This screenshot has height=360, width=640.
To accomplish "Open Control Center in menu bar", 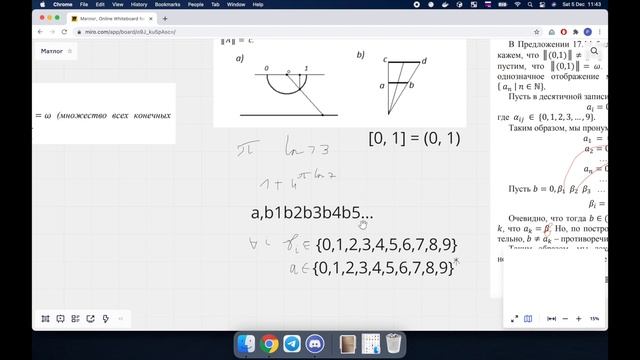I will (x=542, y=4).
